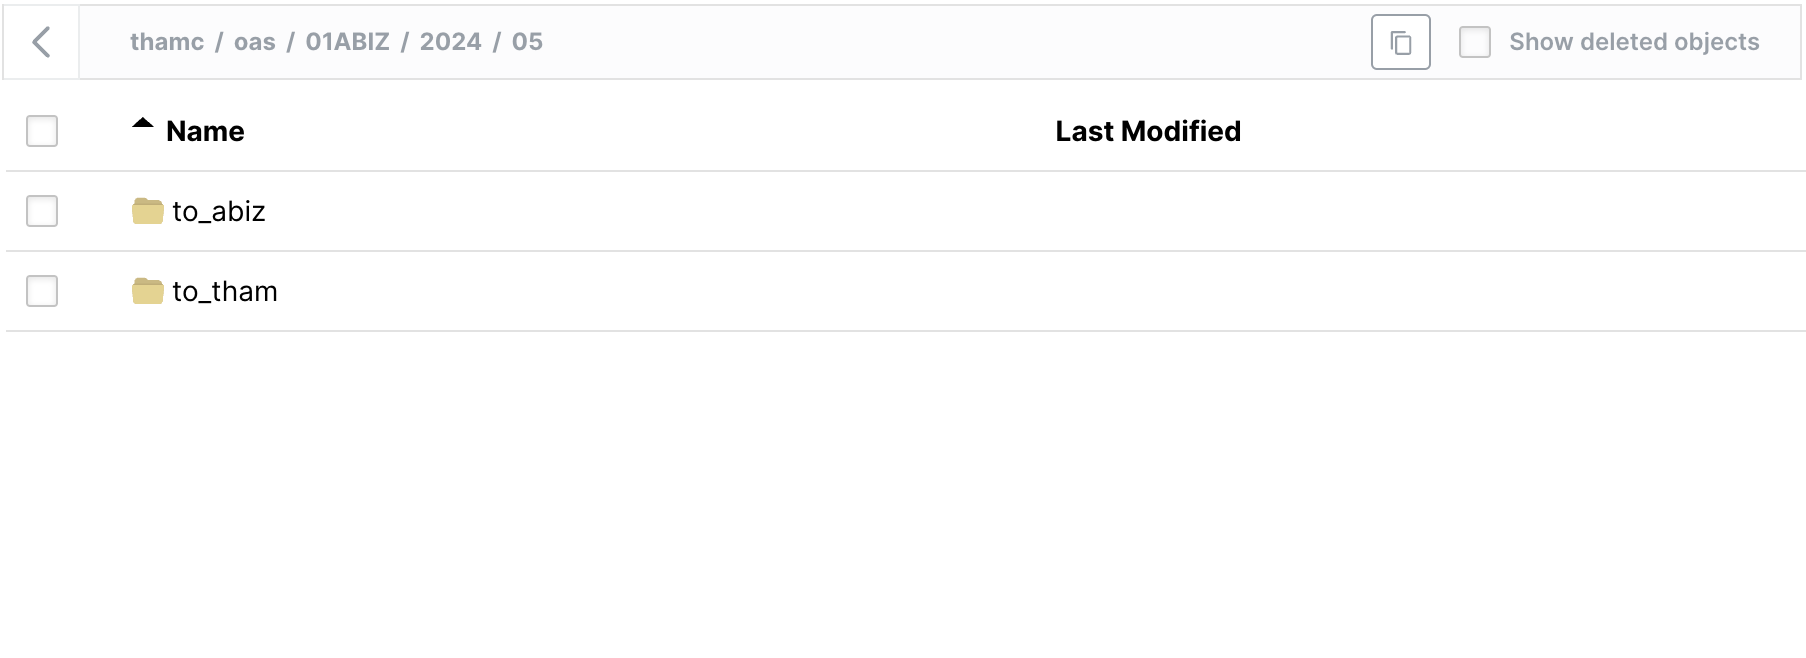Click the sort arrow beside Name
This screenshot has height=658, width=1806.
coord(143,125)
